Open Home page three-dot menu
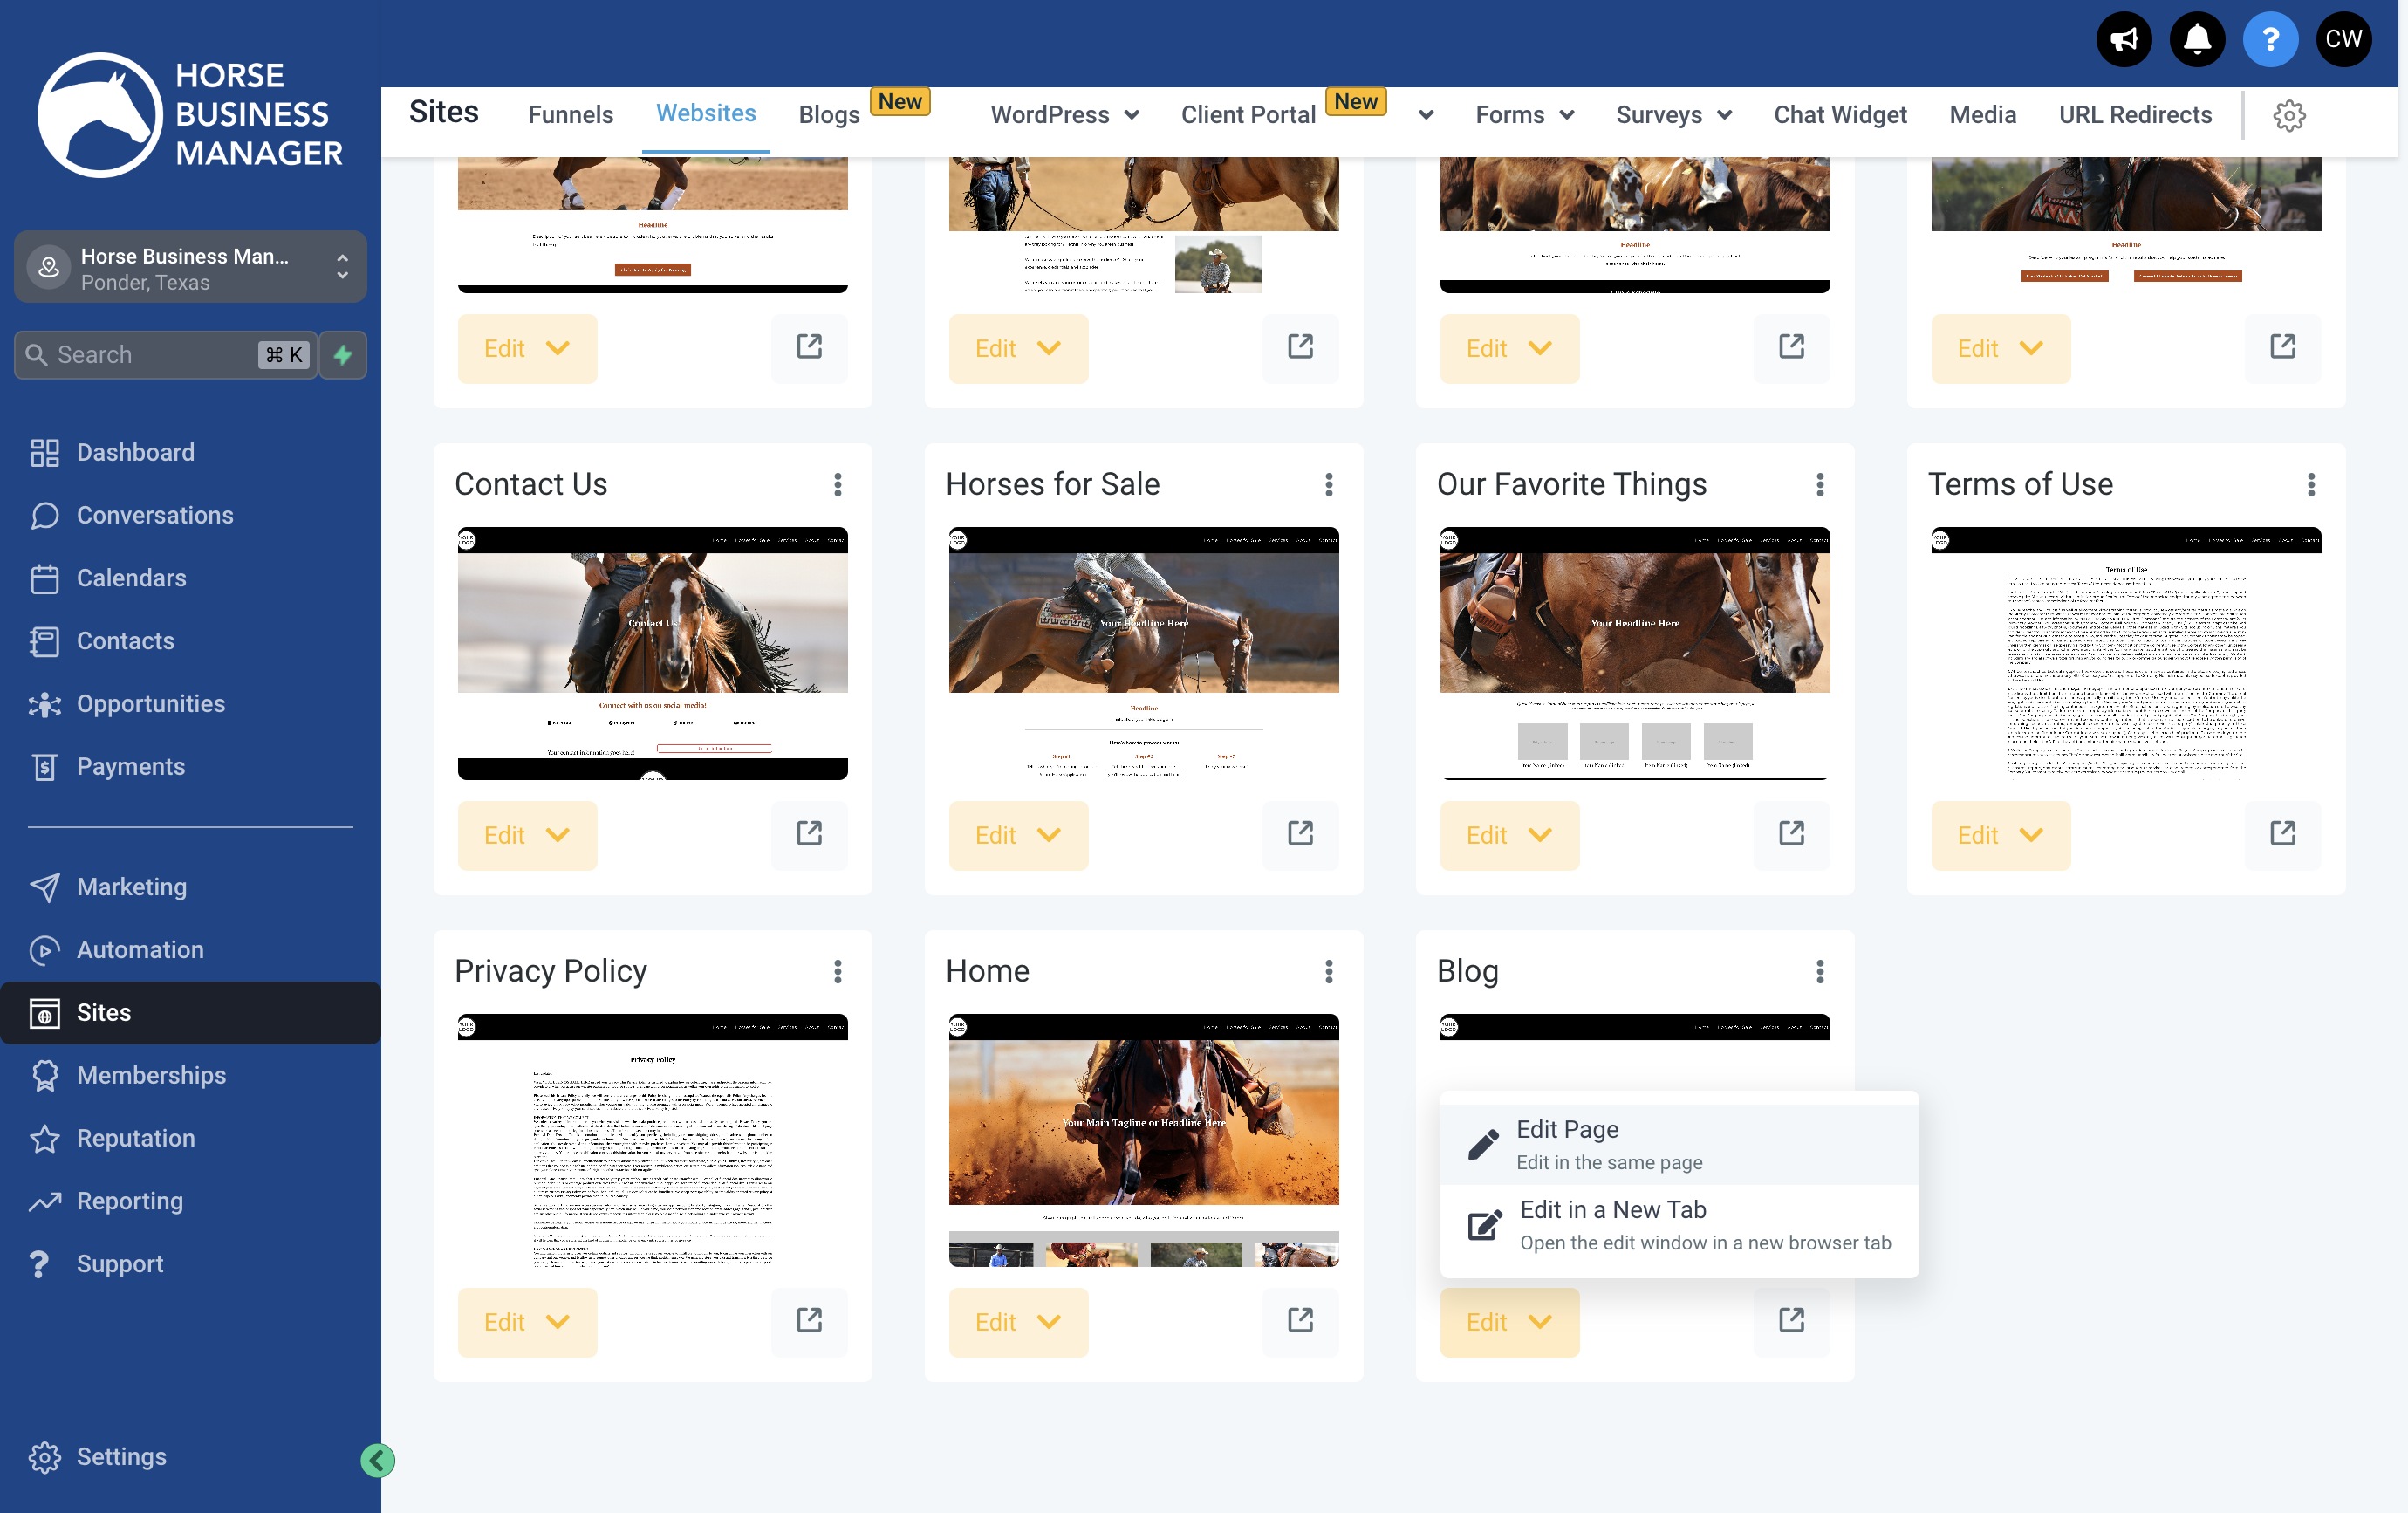 pos(1329,972)
